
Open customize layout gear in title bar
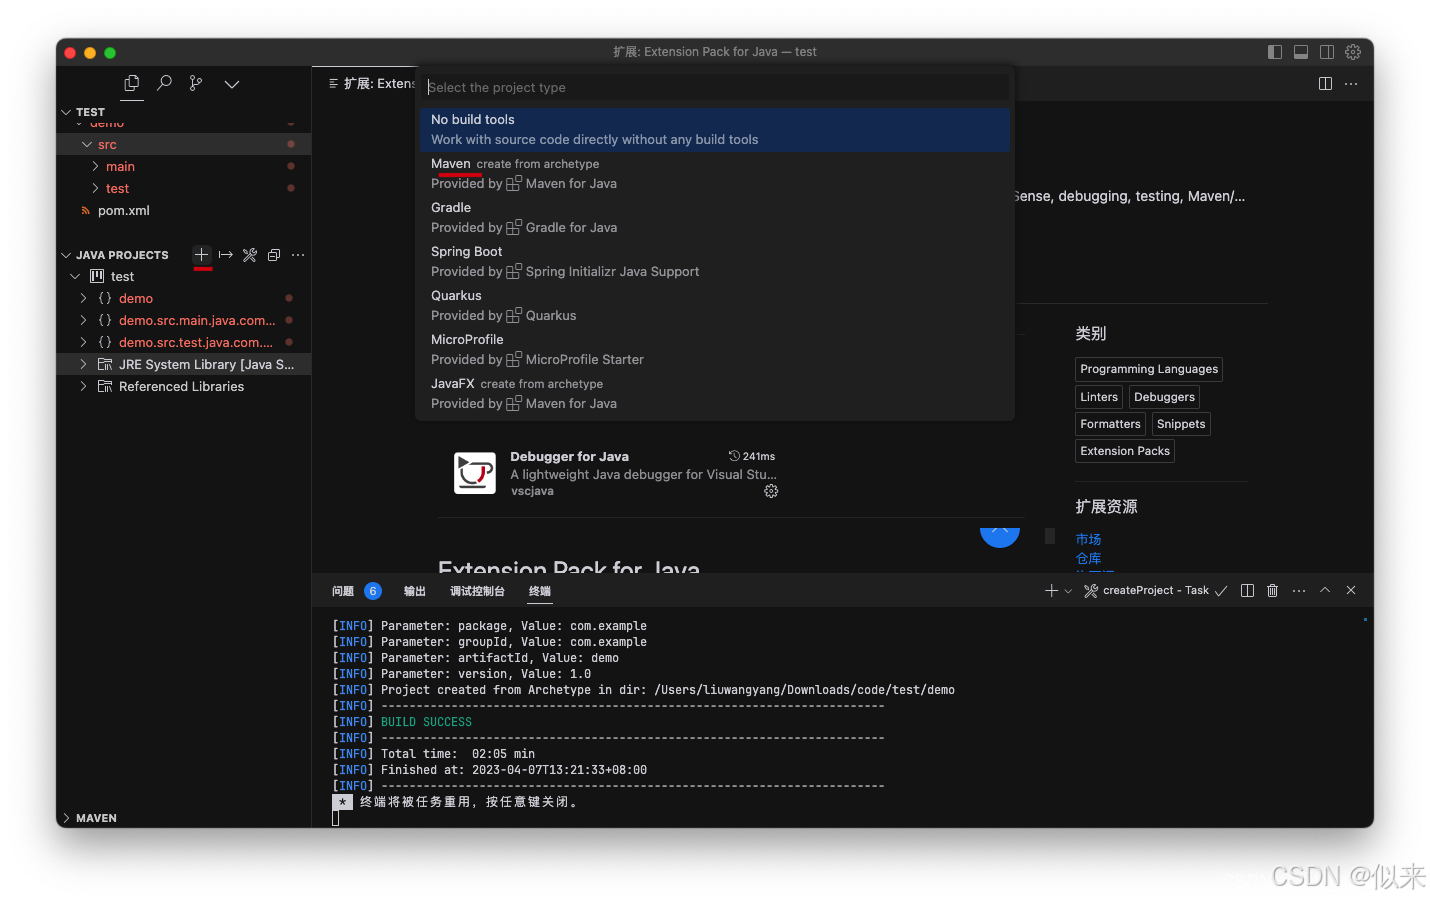pyautogui.click(x=1353, y=52)
